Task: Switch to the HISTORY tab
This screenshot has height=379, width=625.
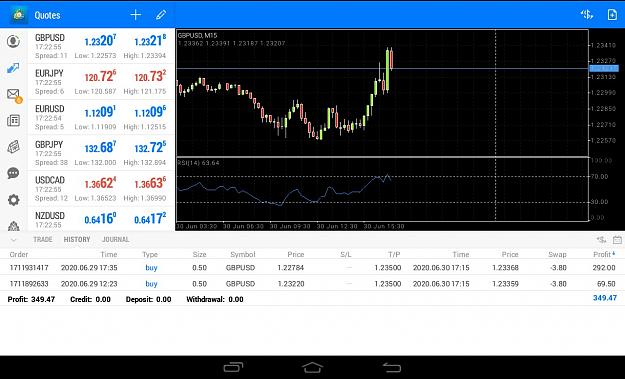Action: (x=77, y=240)
